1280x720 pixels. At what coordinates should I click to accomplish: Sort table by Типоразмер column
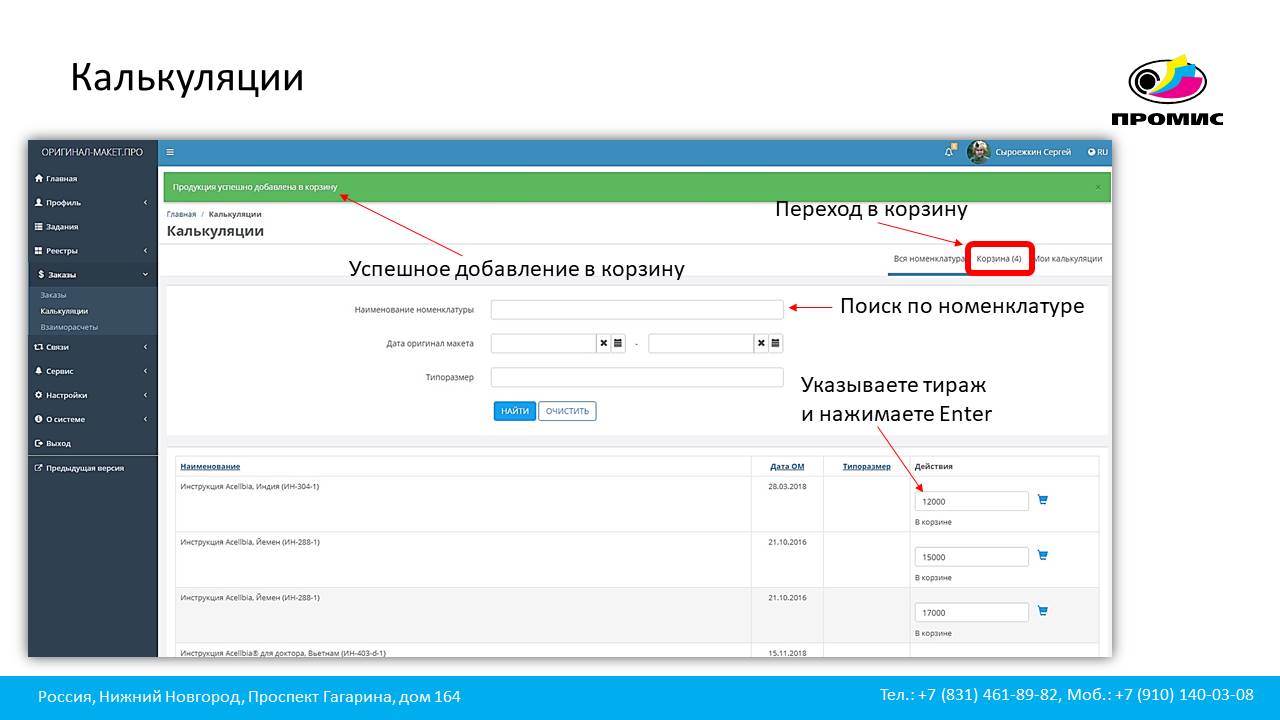click(866, 467)
